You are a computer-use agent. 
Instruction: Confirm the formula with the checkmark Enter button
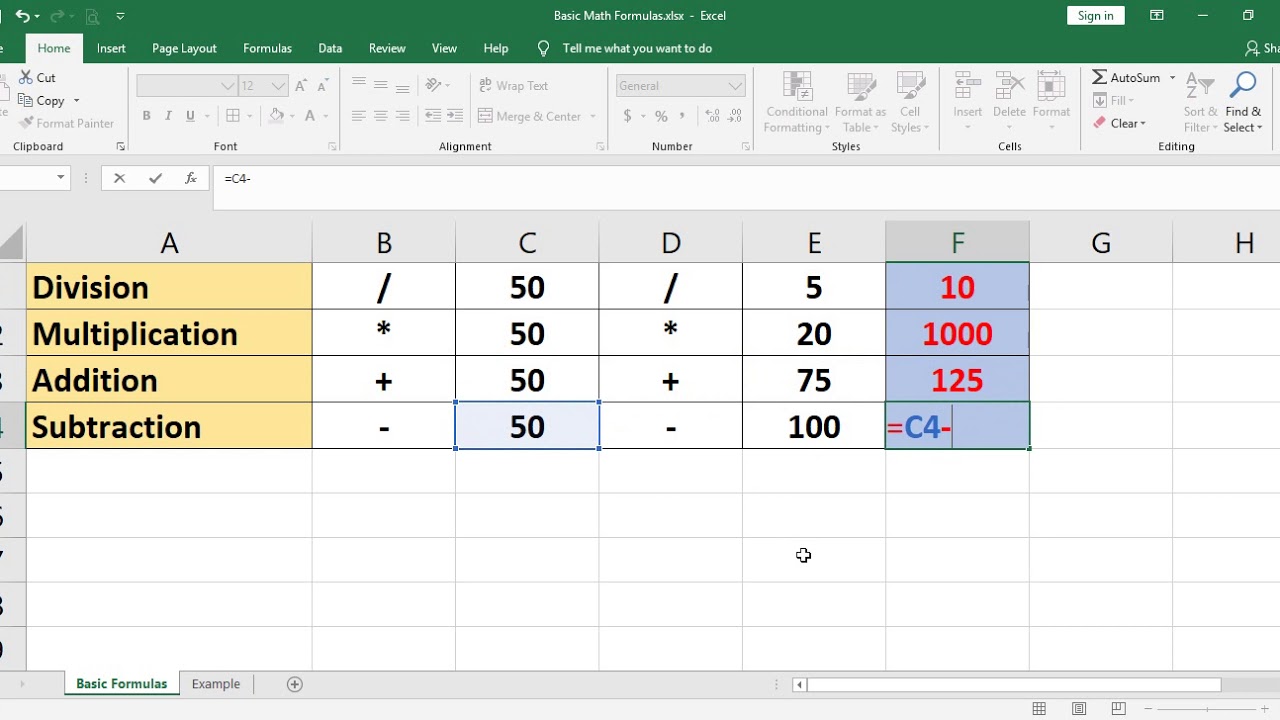(x=155, y=178)
